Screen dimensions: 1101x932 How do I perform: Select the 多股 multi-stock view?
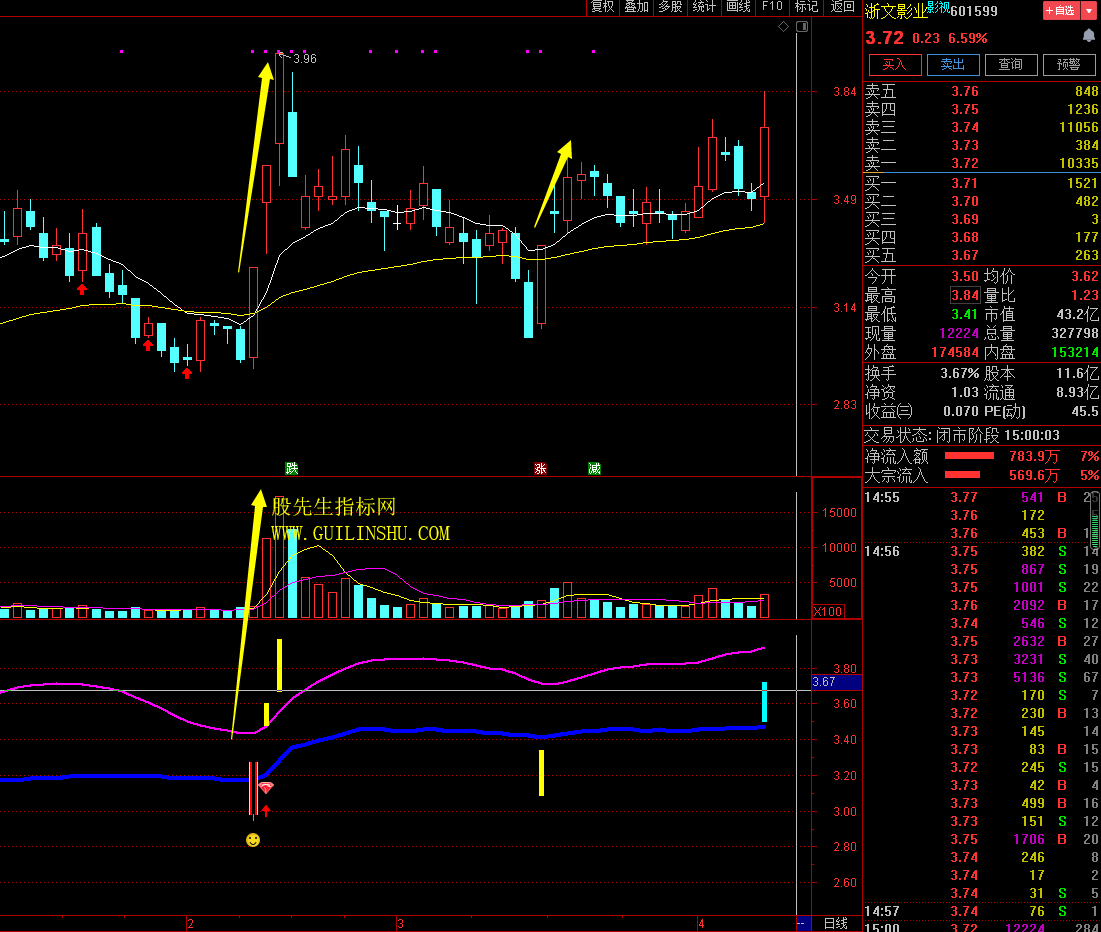tap(670, 7)
